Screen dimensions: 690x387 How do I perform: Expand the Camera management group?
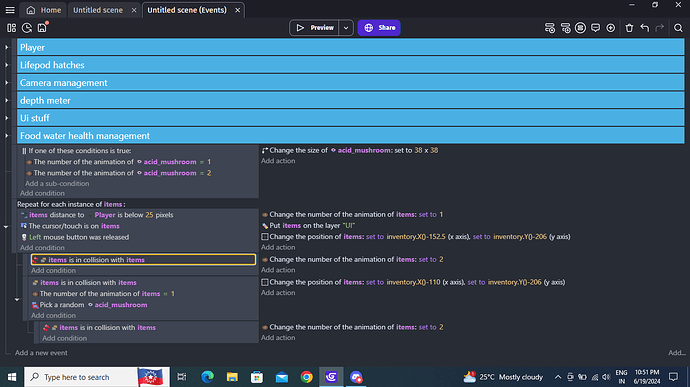[7, 83]
